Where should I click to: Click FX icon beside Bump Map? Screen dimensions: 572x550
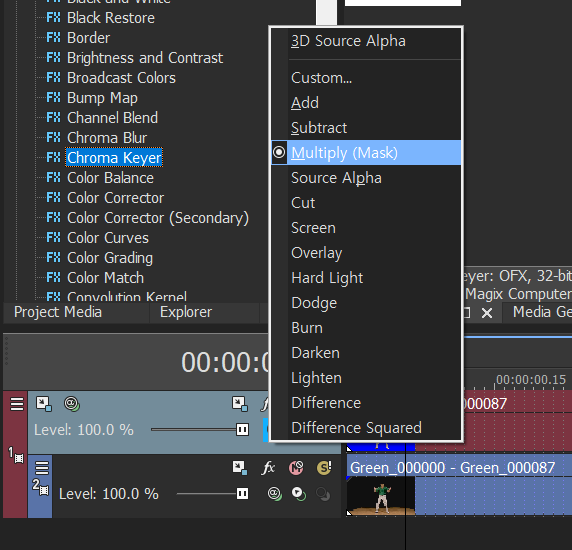[x=54, y=98]
